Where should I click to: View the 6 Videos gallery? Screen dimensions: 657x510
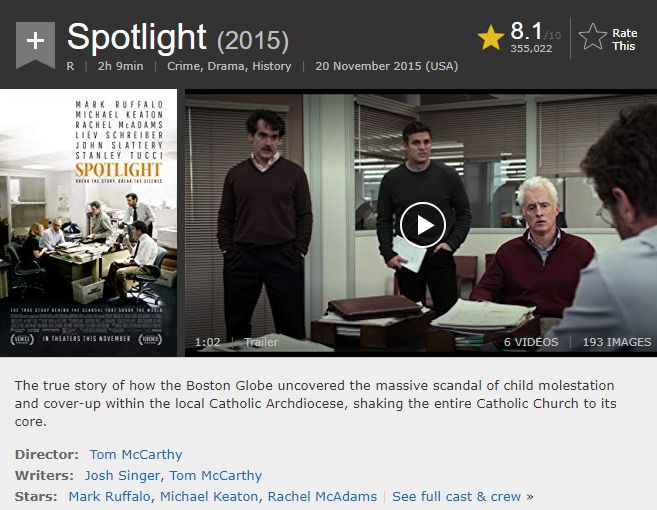coord(529,342)
